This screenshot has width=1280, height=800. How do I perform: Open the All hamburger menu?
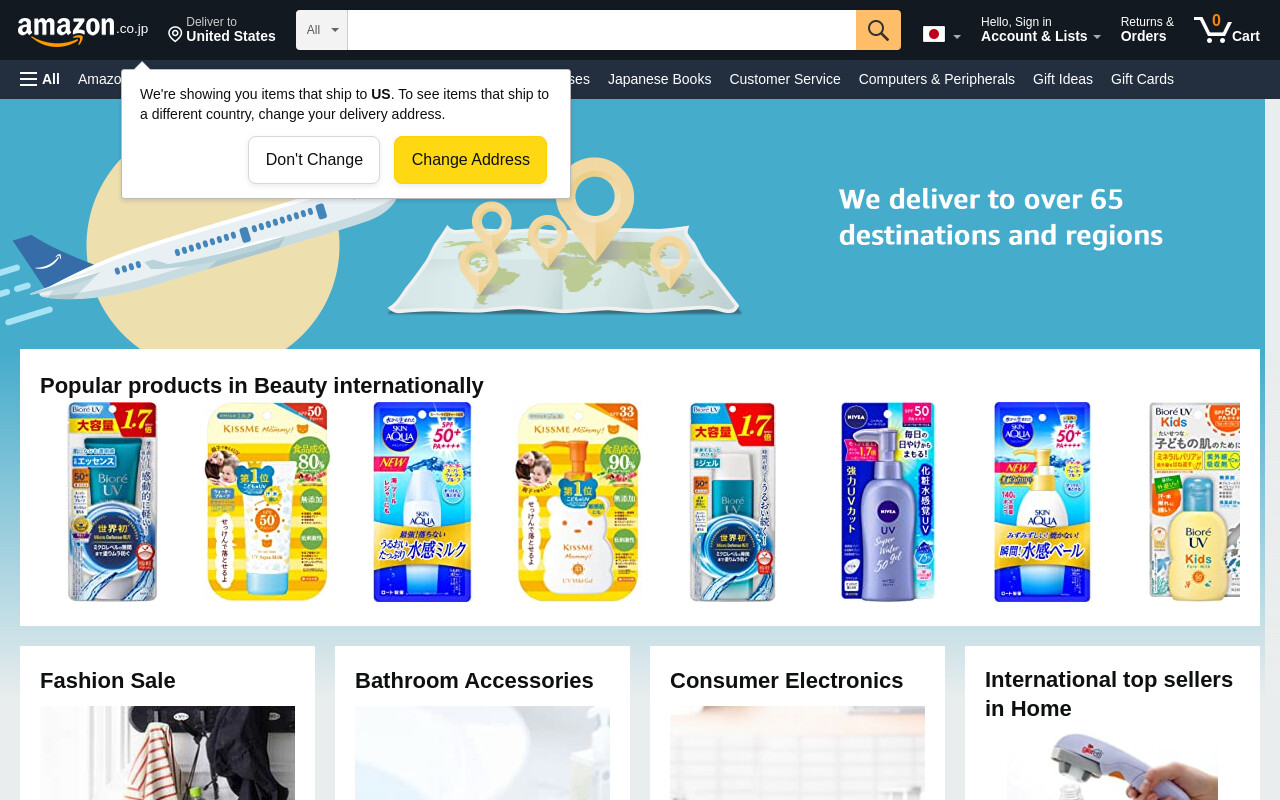[x=40, y=79]
